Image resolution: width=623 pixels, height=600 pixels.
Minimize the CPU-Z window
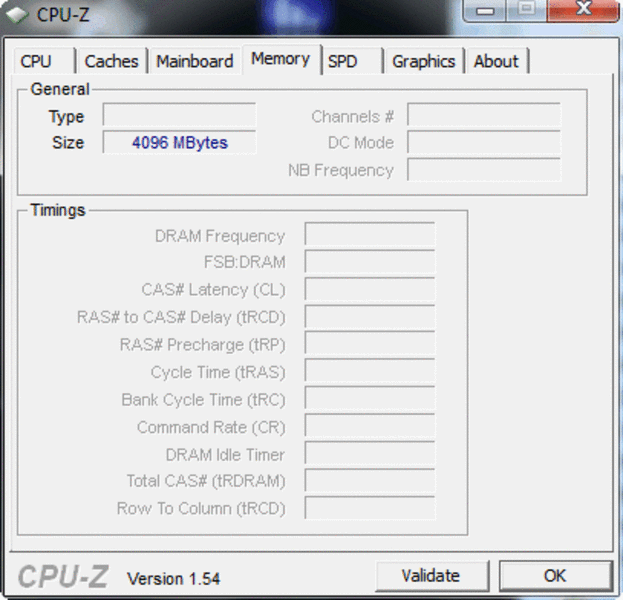484,10
